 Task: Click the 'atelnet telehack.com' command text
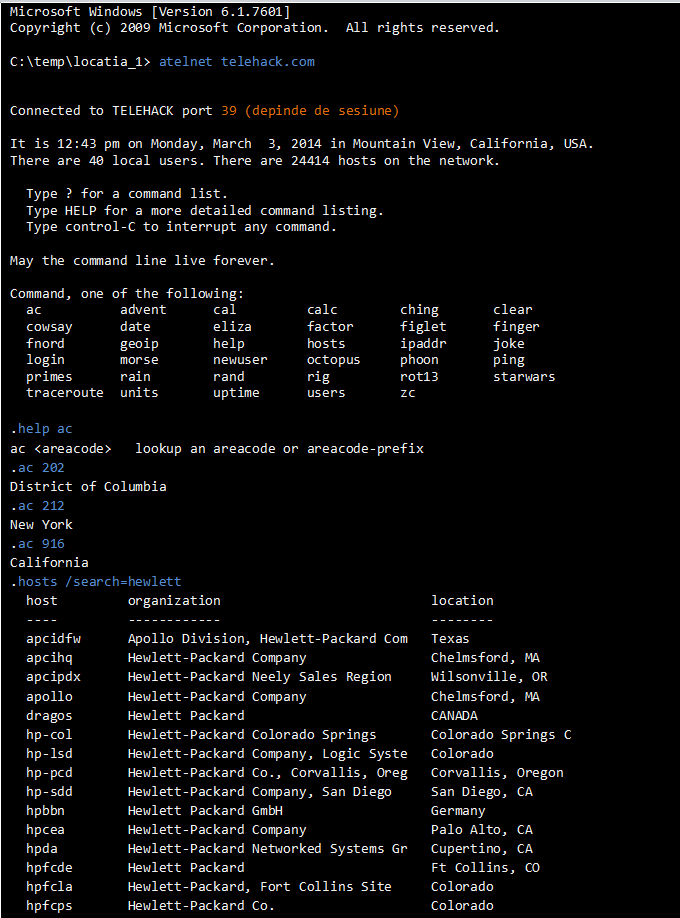[x=237, y=61]
